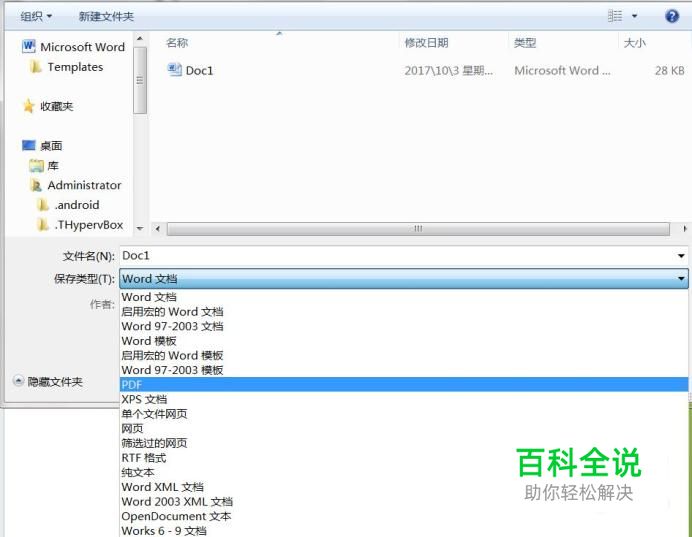Open the Templates folder in sidebar
The height and width of the screenshot is (537, 692).
(75, 67)
